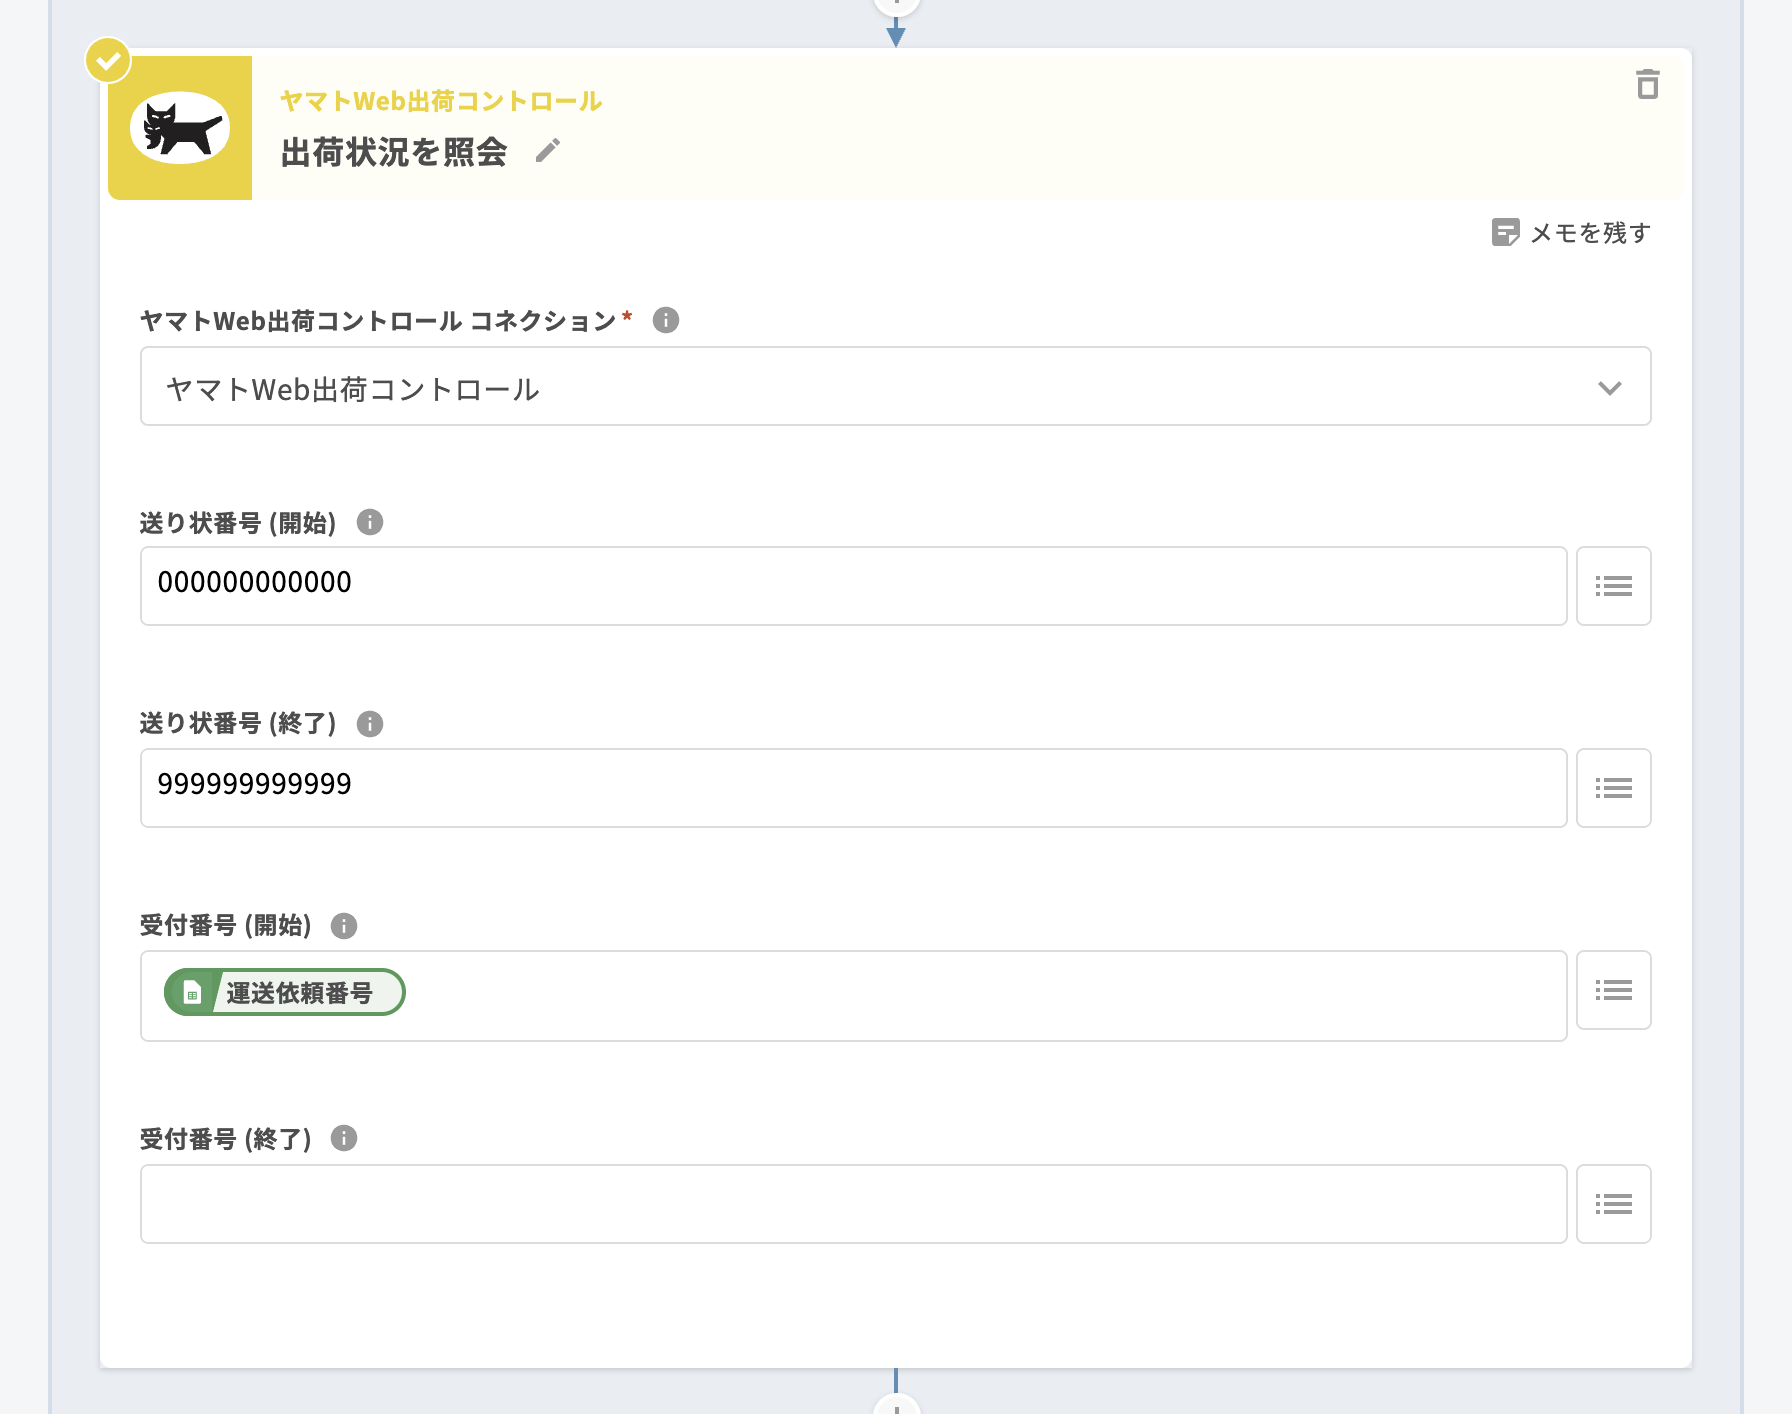Delete the step with trash icon

pos(1647,84)
